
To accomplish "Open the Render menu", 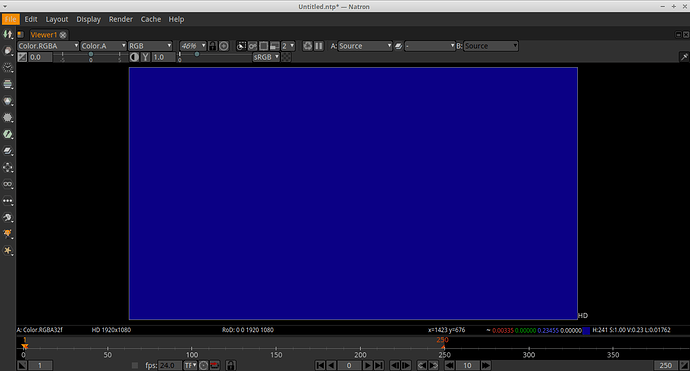I will coord(121,19).
